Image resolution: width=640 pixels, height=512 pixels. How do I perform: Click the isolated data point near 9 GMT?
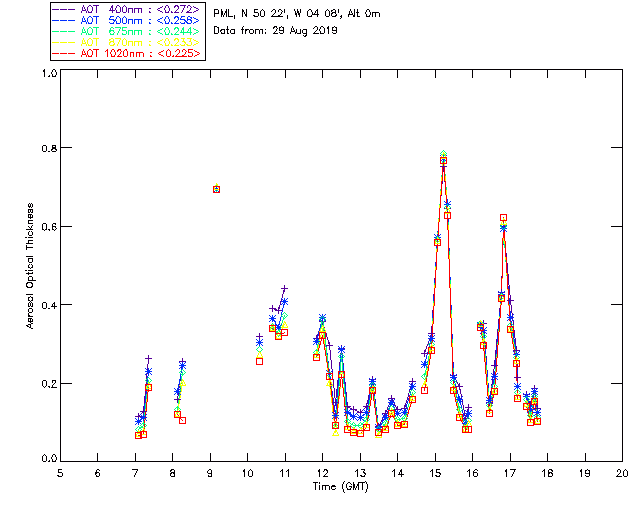[x=216, y=189]
